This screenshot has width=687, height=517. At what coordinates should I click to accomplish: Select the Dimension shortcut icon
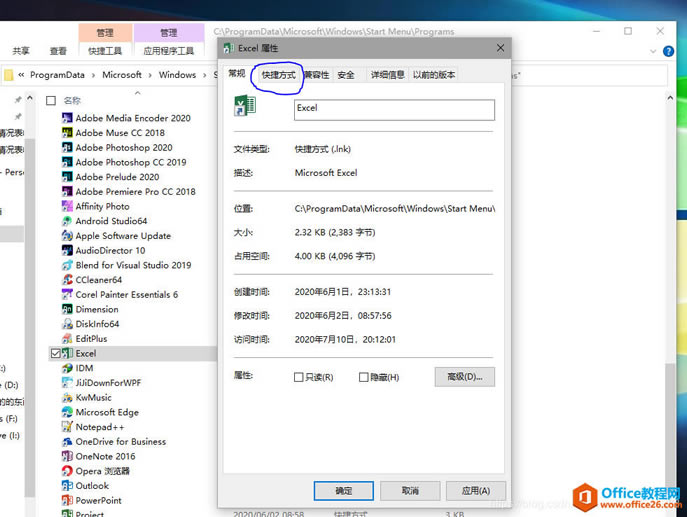pos(67,309)
